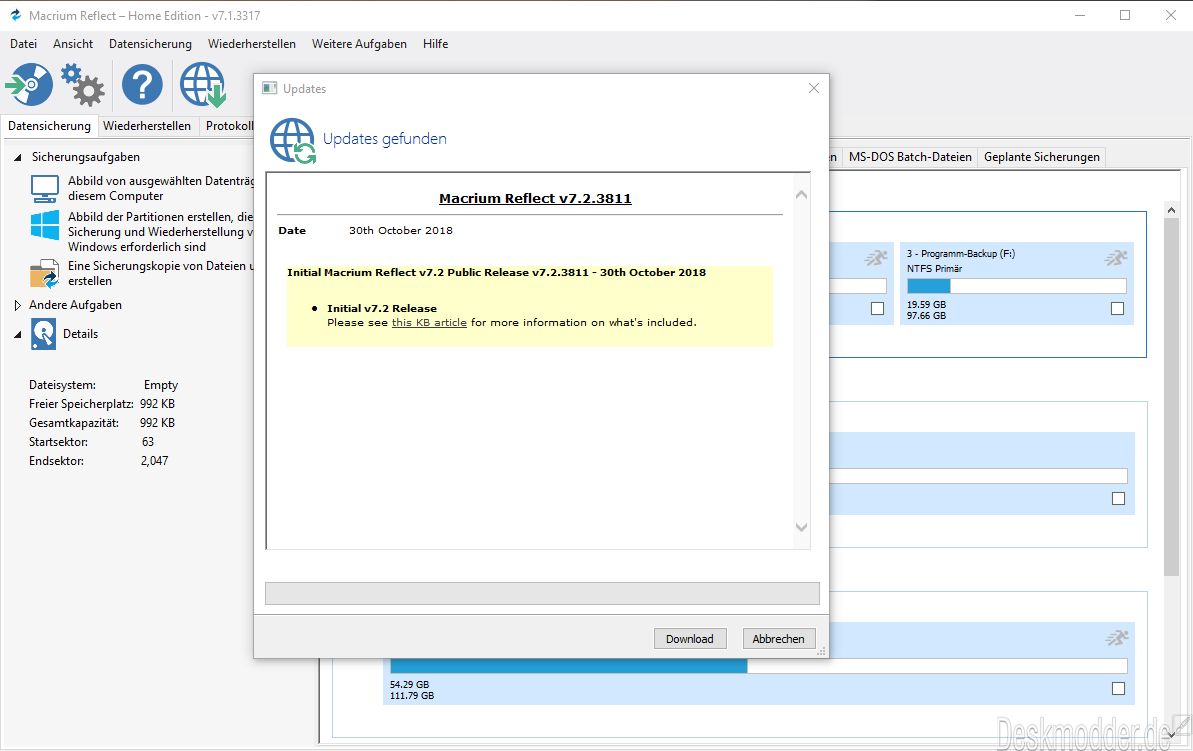
Task: Select 'Abbild der Partitionen erstellen' task
Action: pos(161,232)
